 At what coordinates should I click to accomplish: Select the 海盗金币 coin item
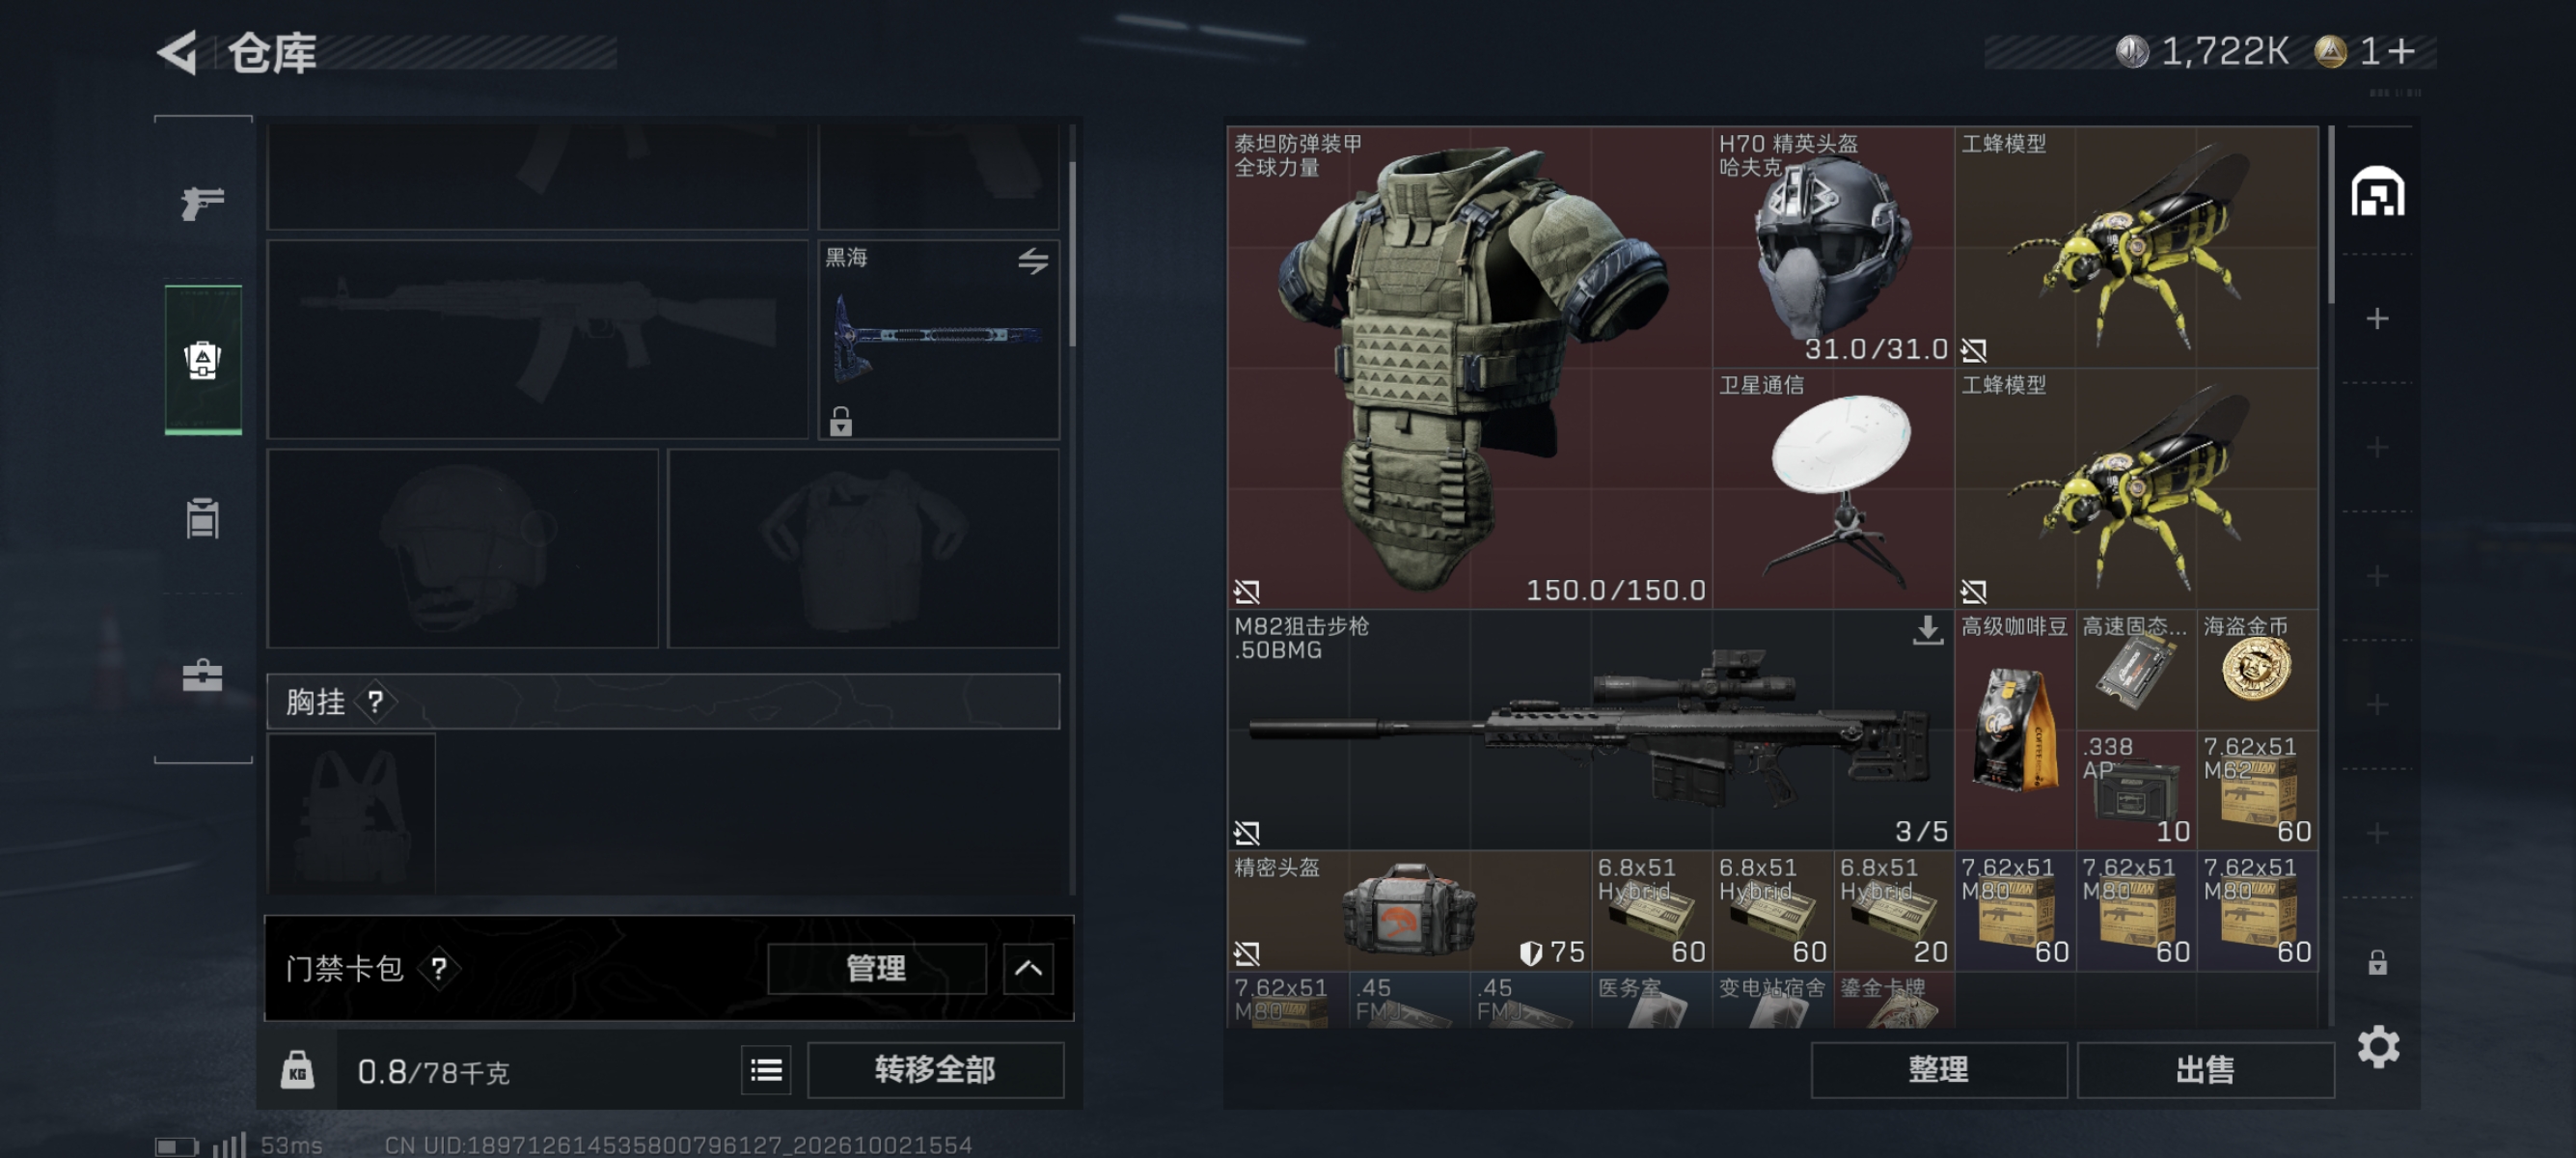[x=2257, y=670]
